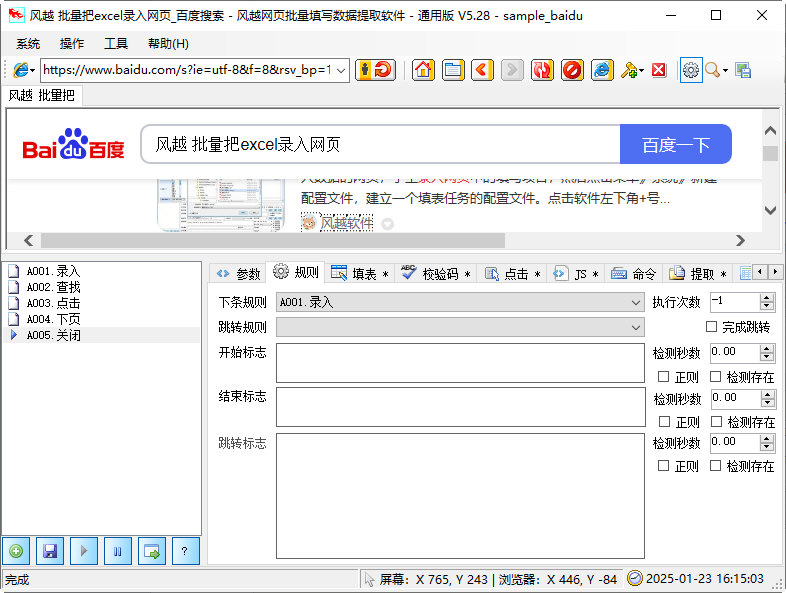Open settings with the gear toolbar icon
The height and width of the screenshot is (593, 786).
(691, 70)
